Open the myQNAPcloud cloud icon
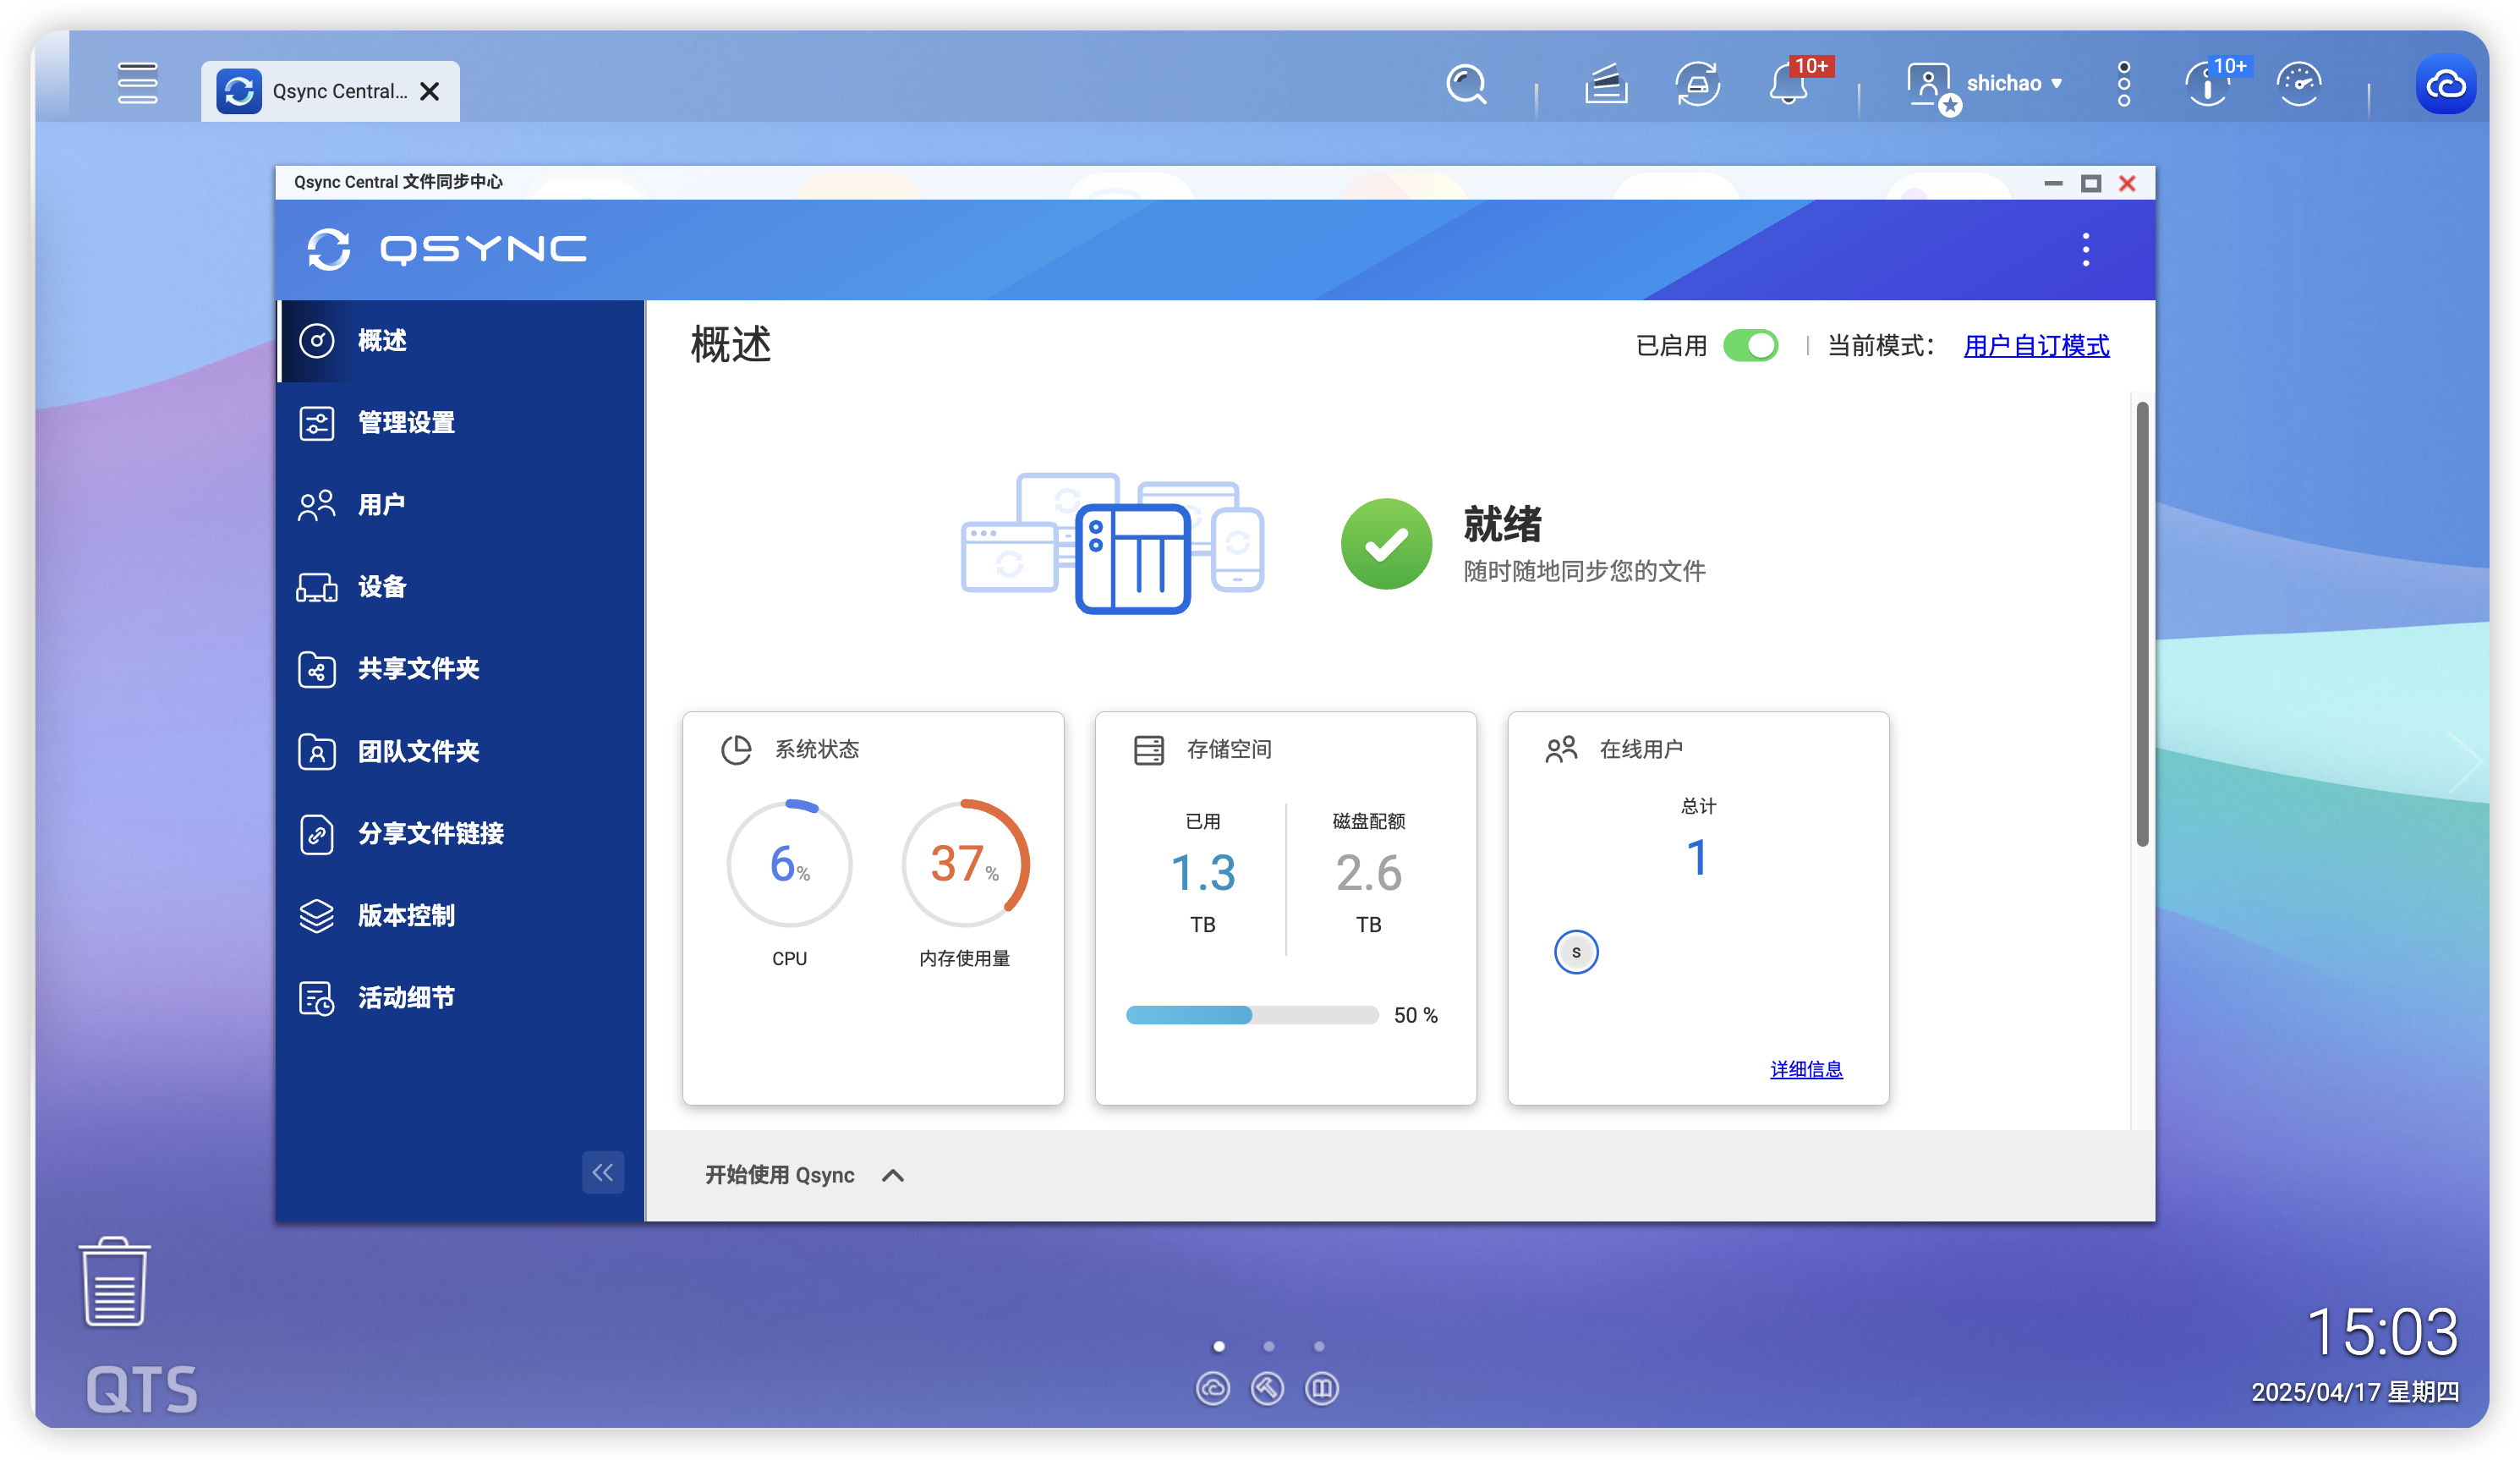The width and height of the screenshot is (2520, 1460). 2446,84
